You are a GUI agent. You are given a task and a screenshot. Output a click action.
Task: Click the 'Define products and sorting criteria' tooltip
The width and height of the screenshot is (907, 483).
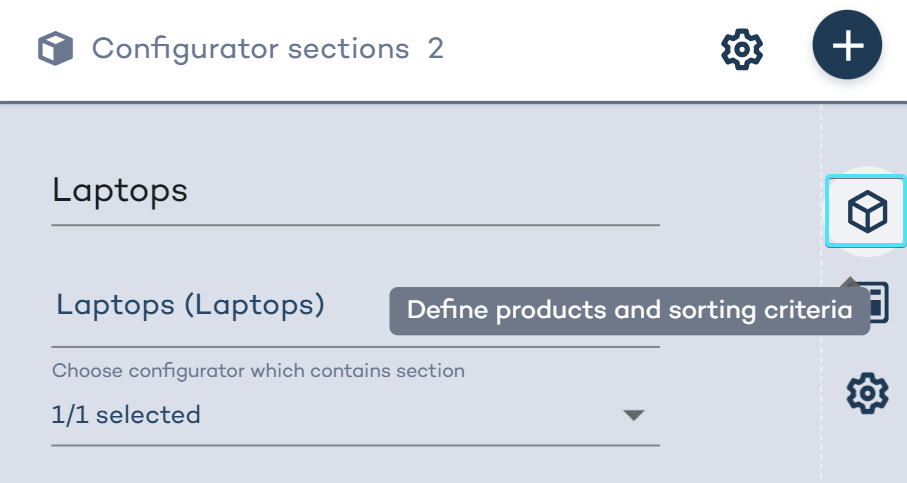coord(629,311)
